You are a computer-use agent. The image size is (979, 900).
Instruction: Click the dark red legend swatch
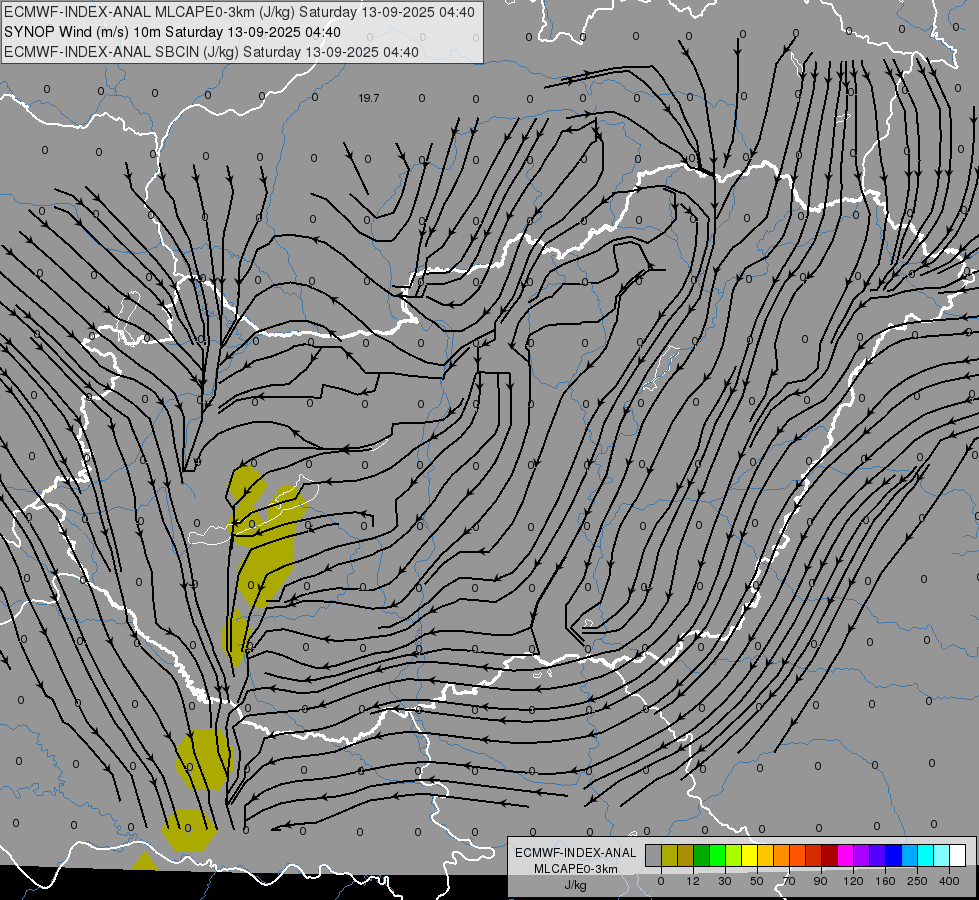tap(830, 855)
